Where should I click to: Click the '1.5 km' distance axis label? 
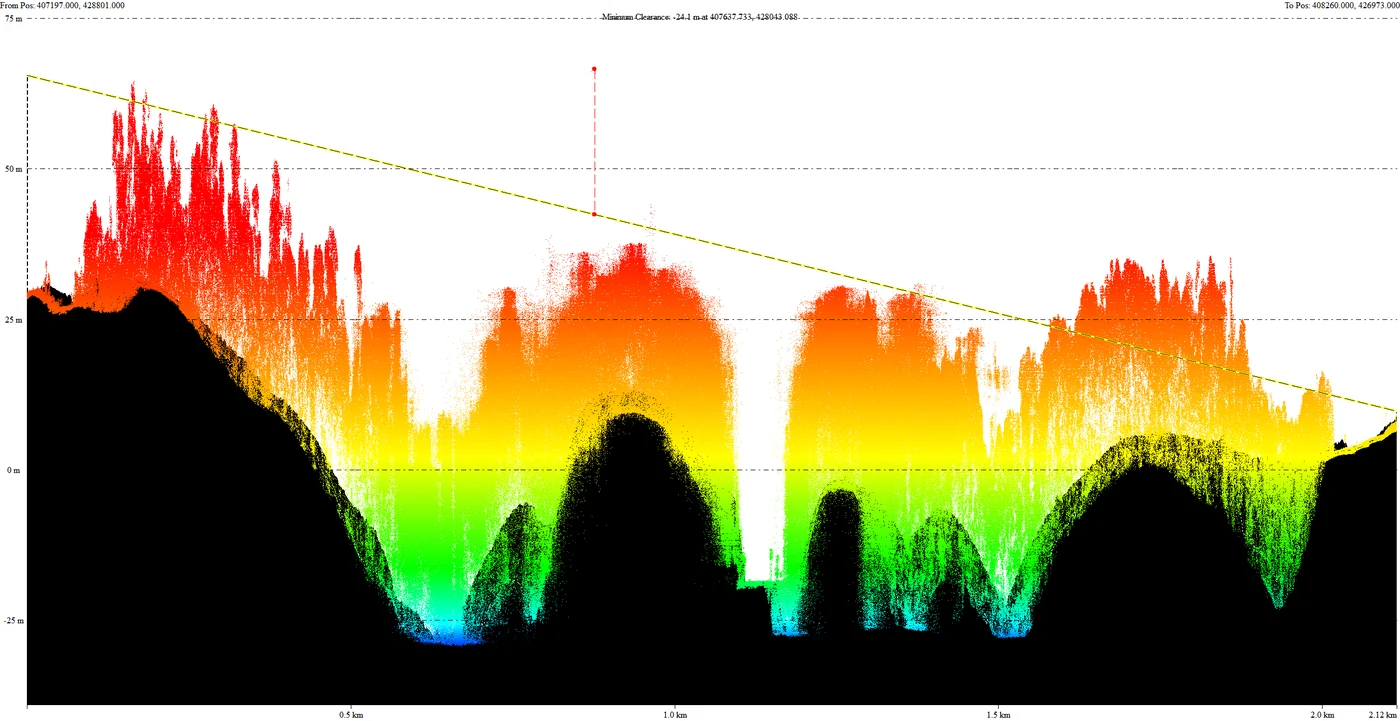(999, 715)
